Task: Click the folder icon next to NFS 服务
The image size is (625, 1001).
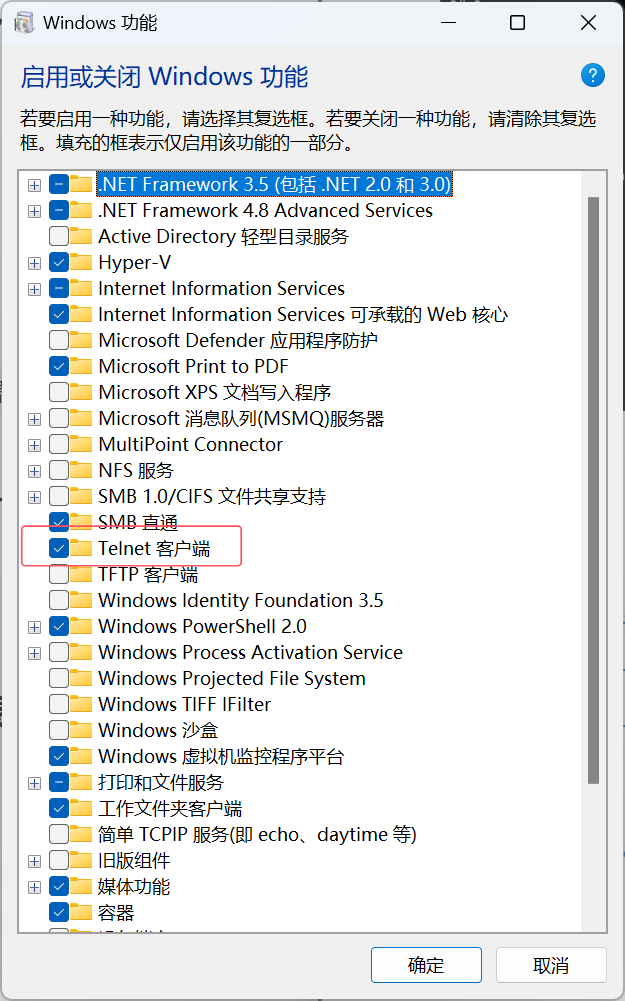Action: (x=82, y=471)
